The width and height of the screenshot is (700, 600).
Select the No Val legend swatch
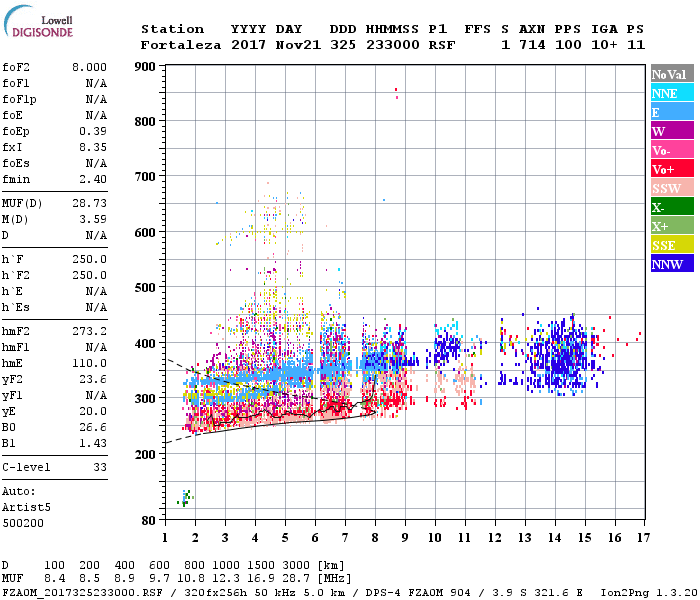click(672, 74)
